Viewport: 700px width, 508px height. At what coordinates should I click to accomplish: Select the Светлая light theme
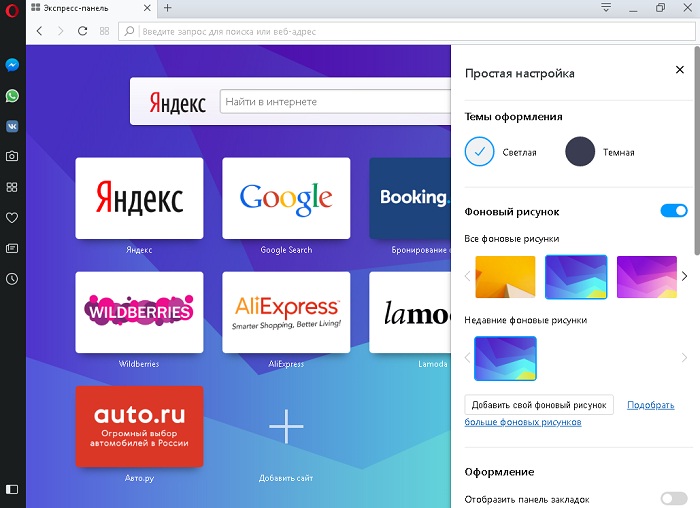click(x=479, y=152)
